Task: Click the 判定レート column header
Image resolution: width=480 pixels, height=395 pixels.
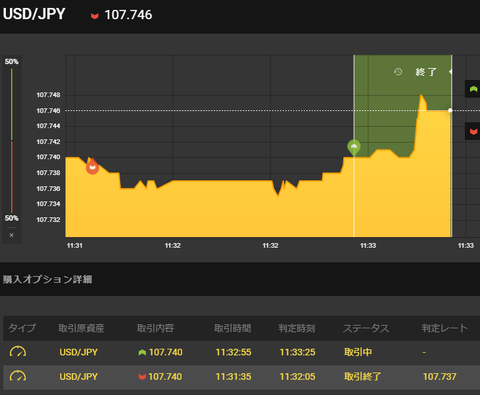Action: (445, 328)
